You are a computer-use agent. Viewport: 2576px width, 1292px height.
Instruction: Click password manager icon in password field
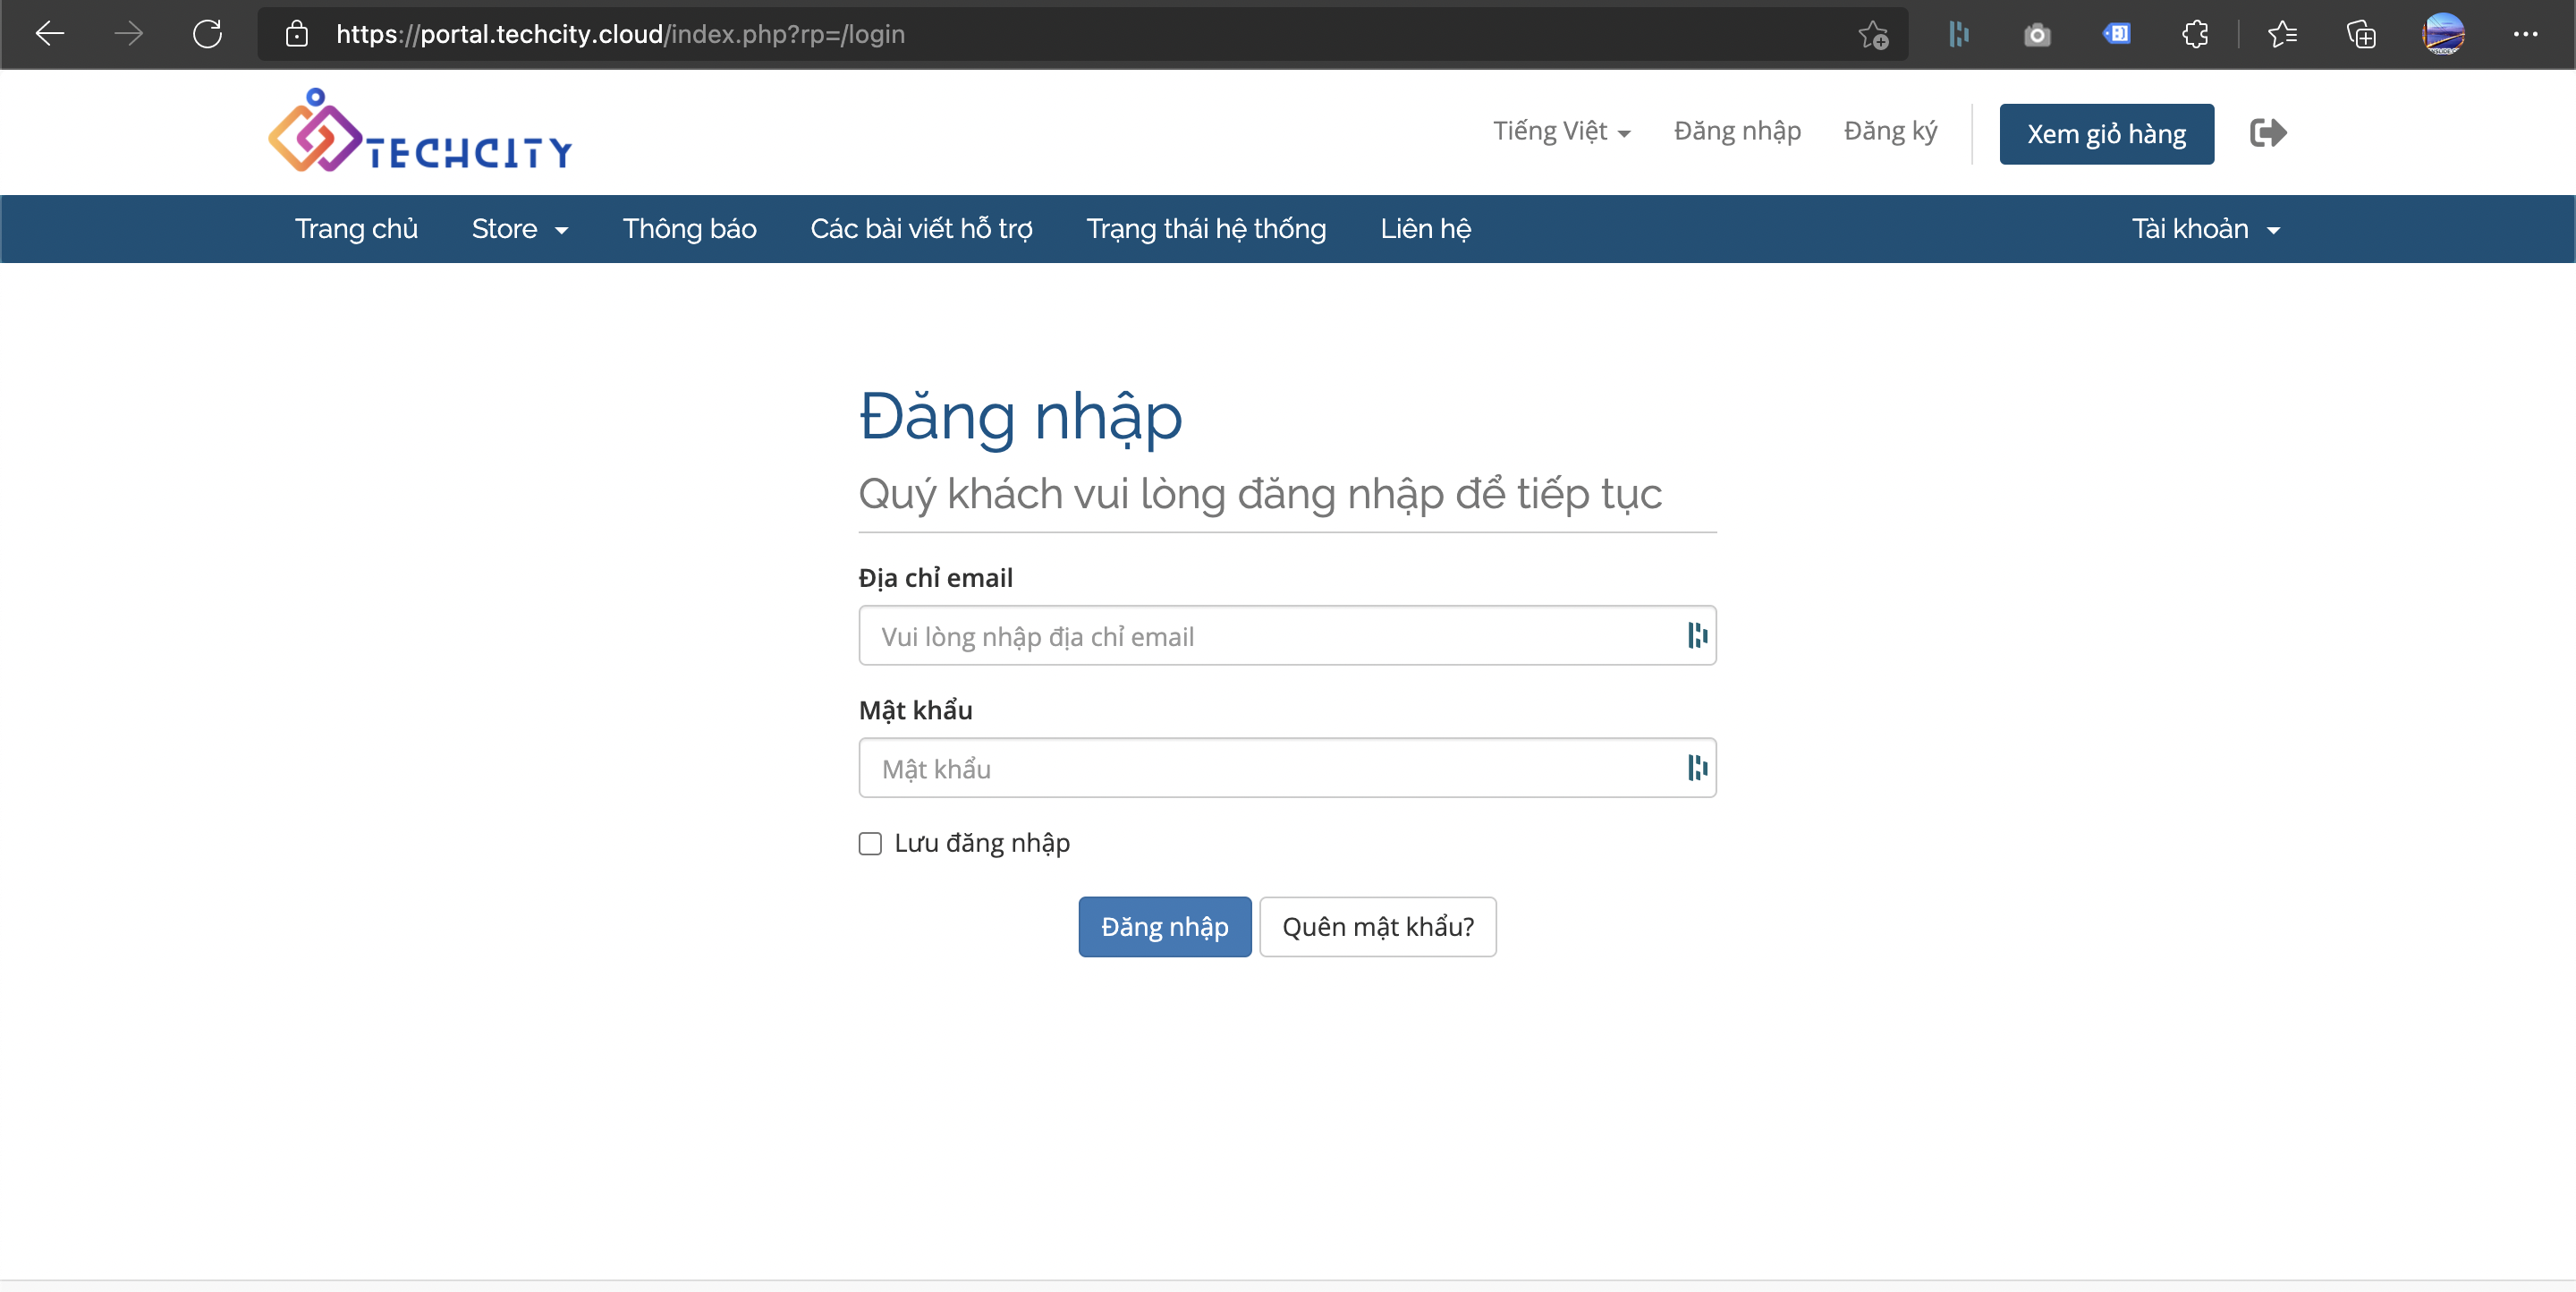pos(1697,767)
